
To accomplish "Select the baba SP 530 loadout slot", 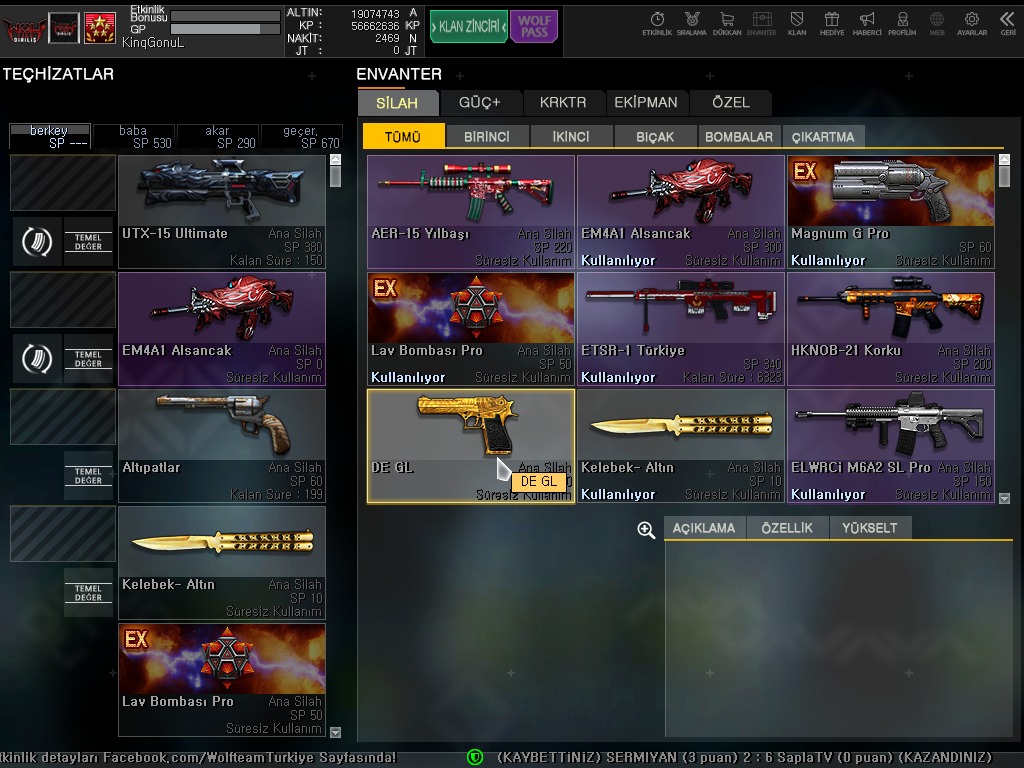I will (x=134, y=137).
